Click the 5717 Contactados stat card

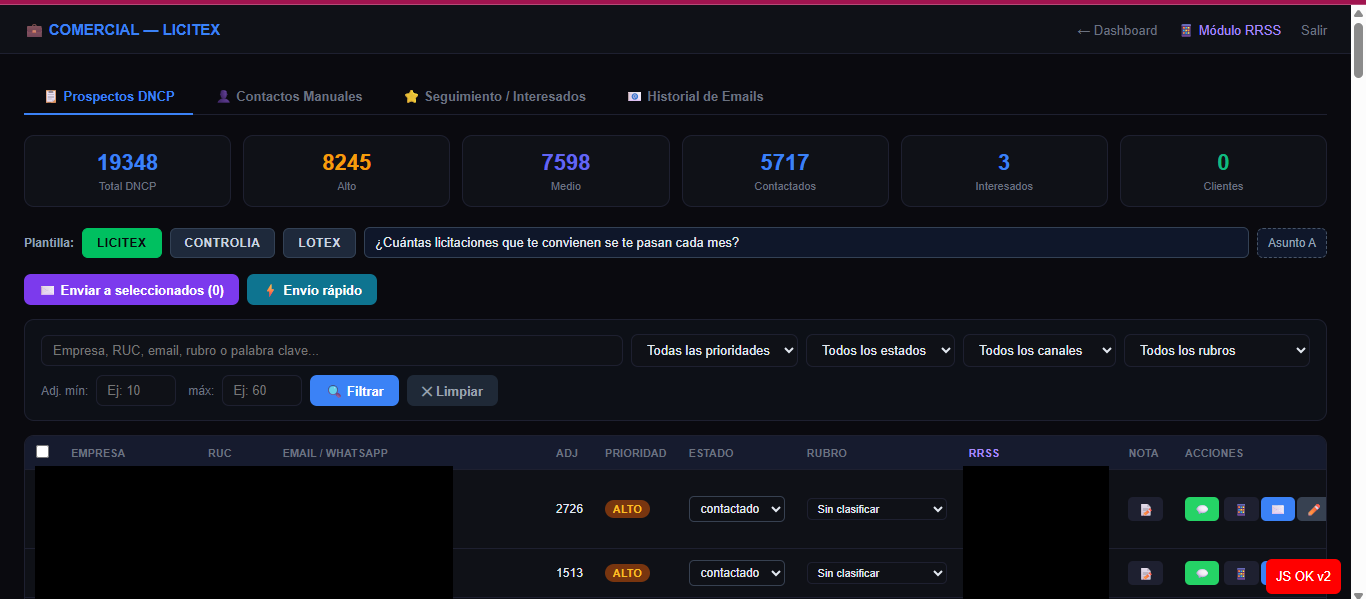click(x=785, y=171)
